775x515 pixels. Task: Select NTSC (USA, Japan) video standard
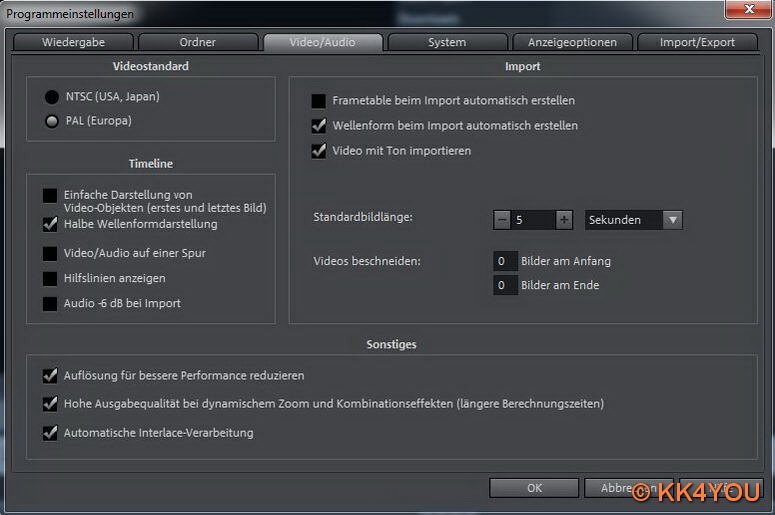(52, 97)
